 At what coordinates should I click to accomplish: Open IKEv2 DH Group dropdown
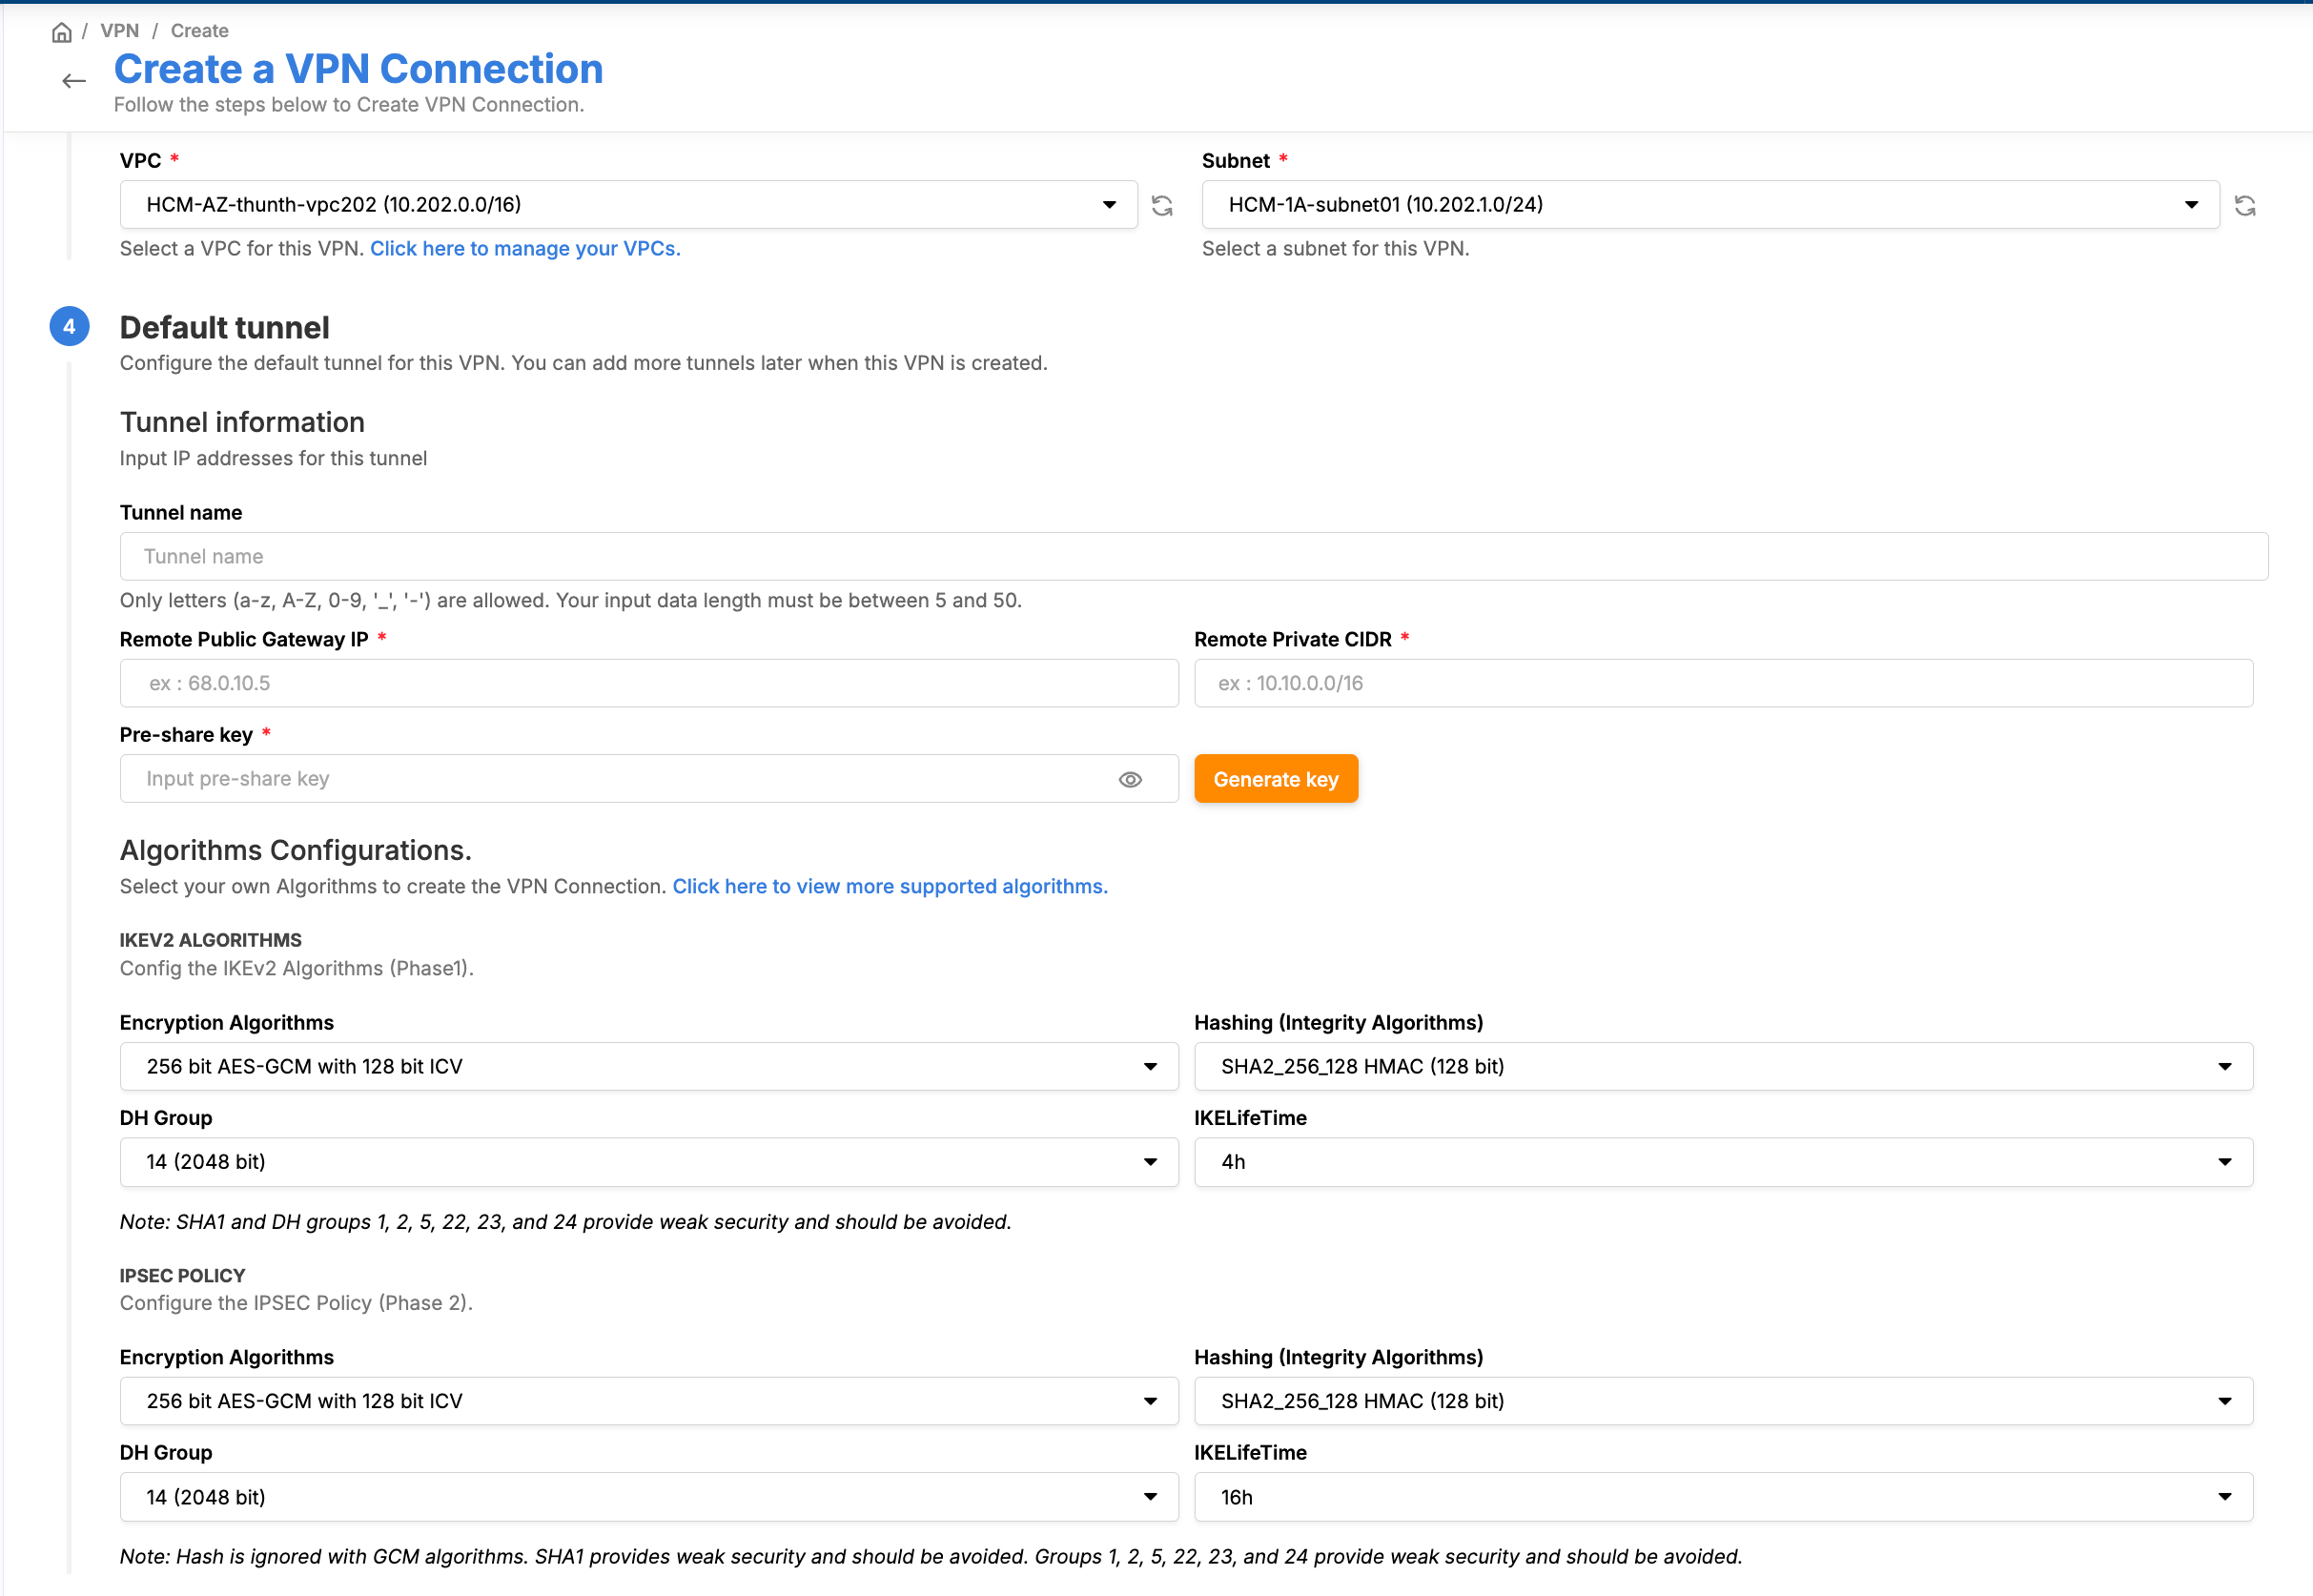click(x=648, y=1162)
